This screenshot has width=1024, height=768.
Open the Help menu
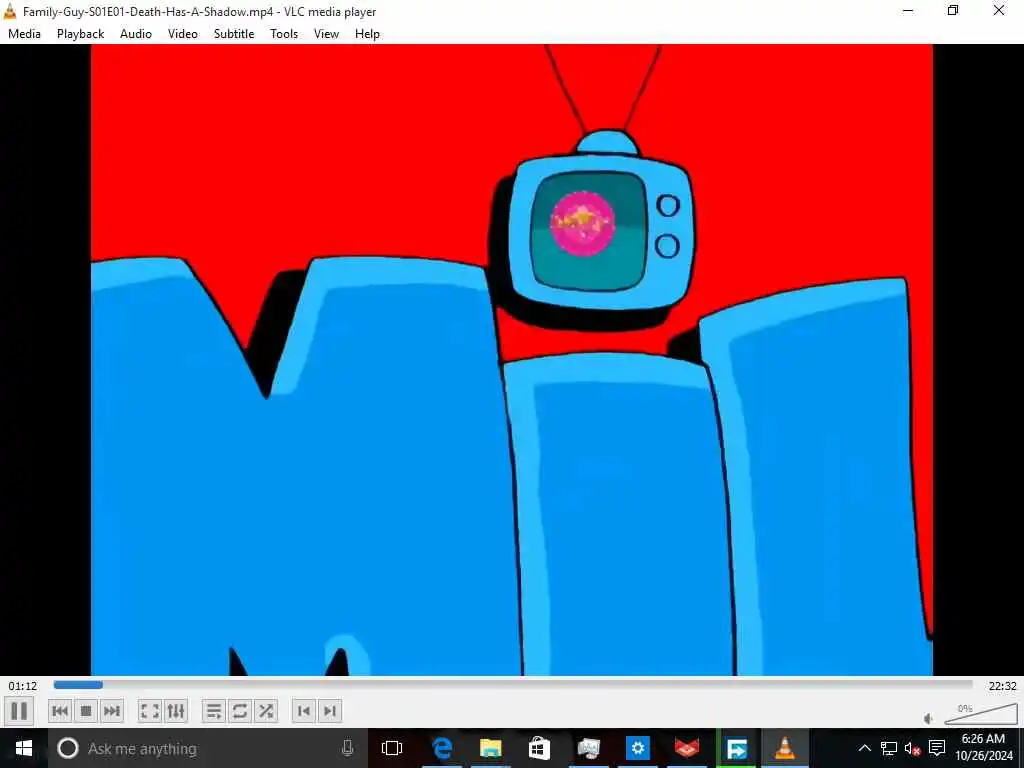[x=368, y=34]
